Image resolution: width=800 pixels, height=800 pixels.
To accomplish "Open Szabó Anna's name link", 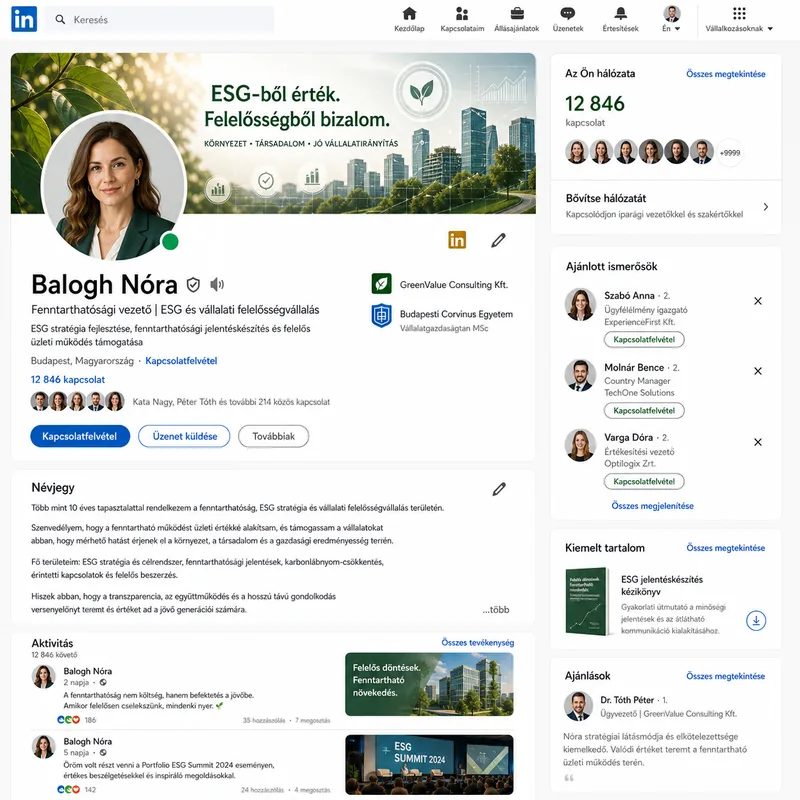I will click(x=629, y=295).
